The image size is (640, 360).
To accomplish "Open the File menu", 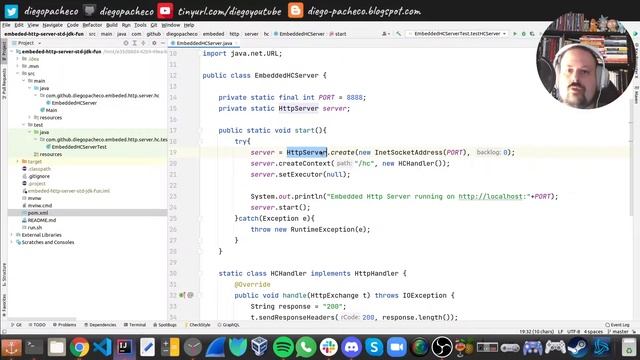I will pyautogui.click(x=6, y=25).
